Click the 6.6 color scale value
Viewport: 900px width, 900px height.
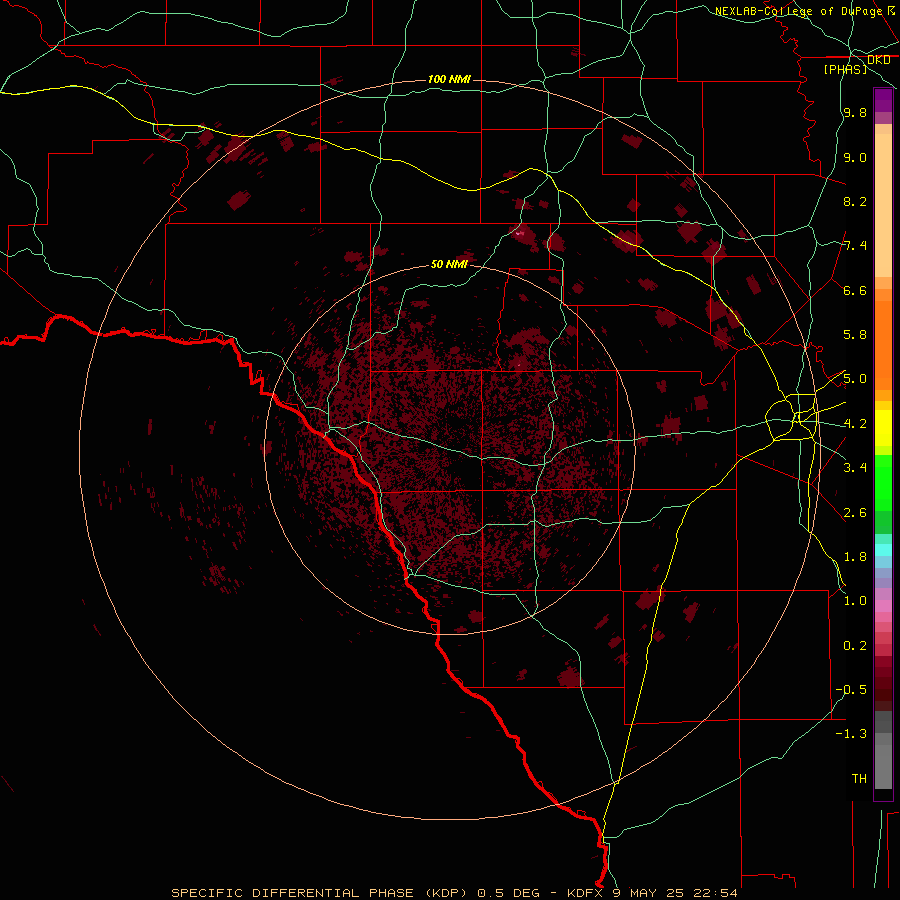pyautogui.click(x=855, y=290)
